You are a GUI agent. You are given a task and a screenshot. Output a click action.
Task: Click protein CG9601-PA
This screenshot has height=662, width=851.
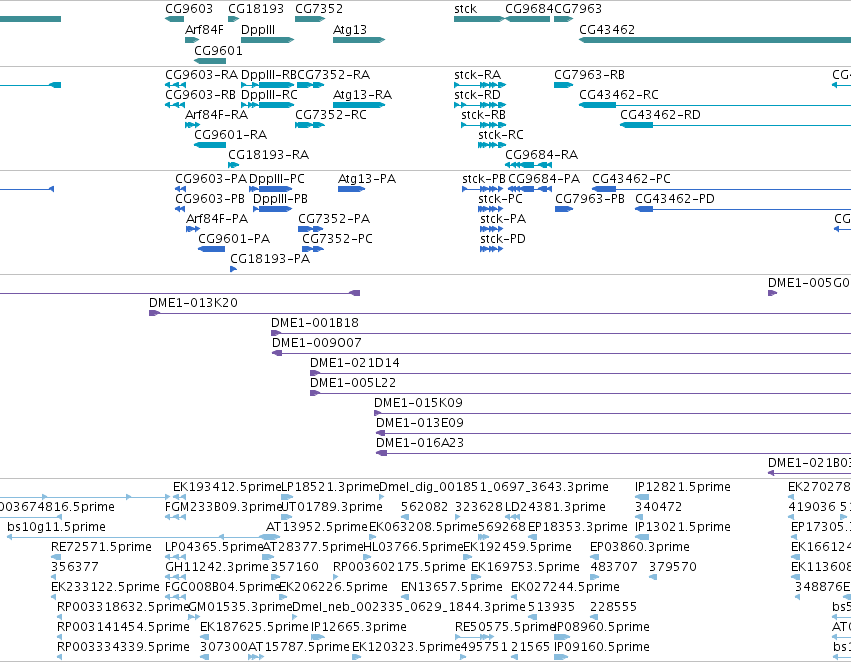[x=212, y=249]
